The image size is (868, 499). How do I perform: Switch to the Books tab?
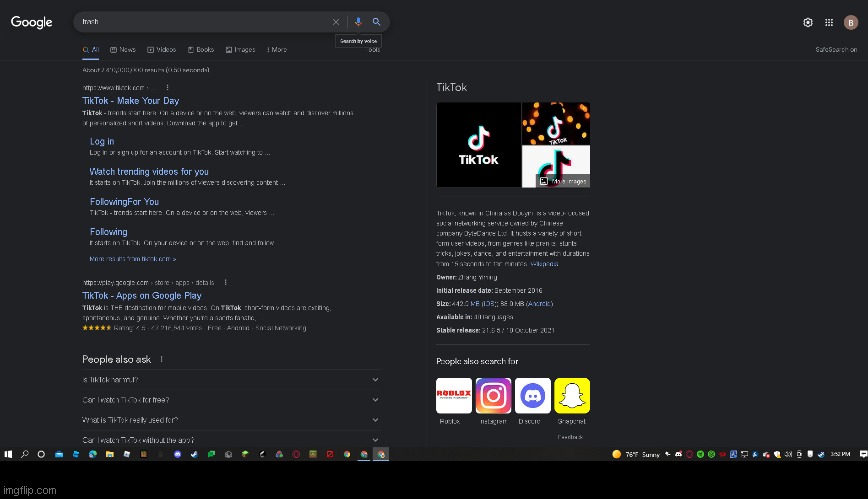201,50
